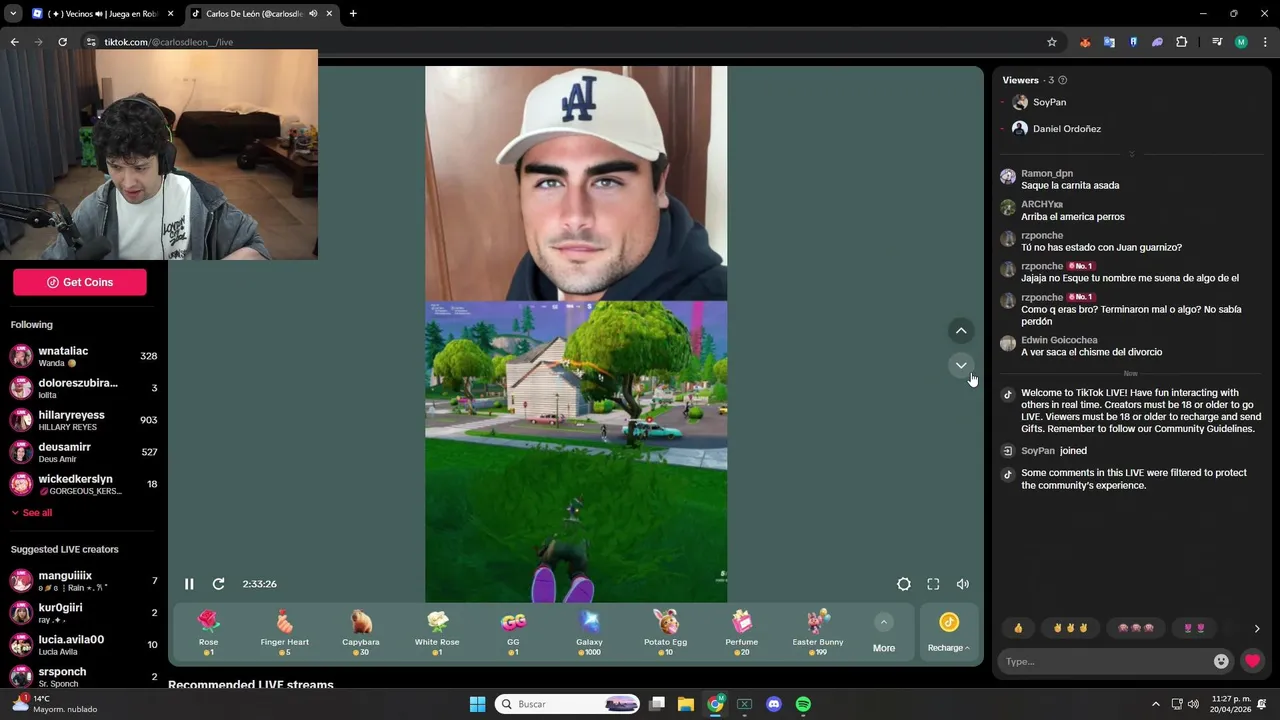
Task: Go back in browser history
Action: [14, 42]
